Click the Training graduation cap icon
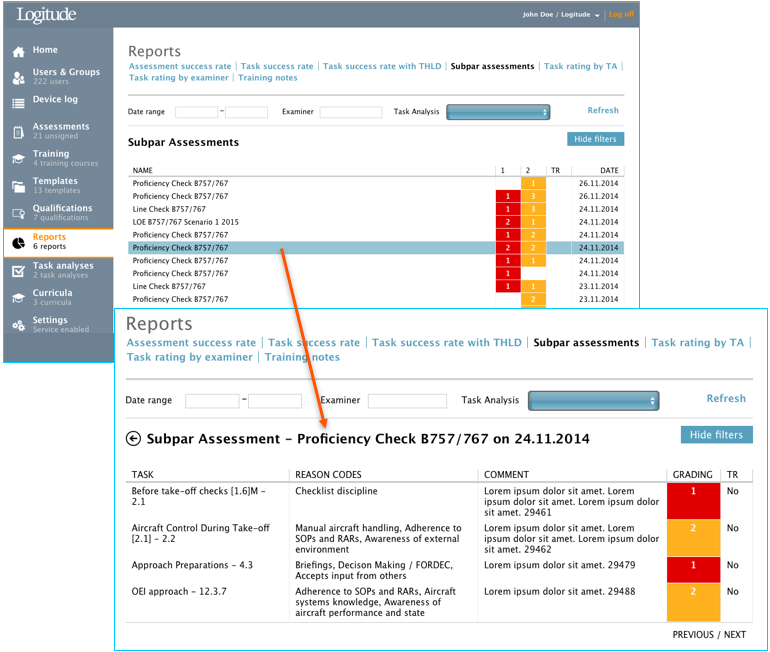 [x=18, y=159]
